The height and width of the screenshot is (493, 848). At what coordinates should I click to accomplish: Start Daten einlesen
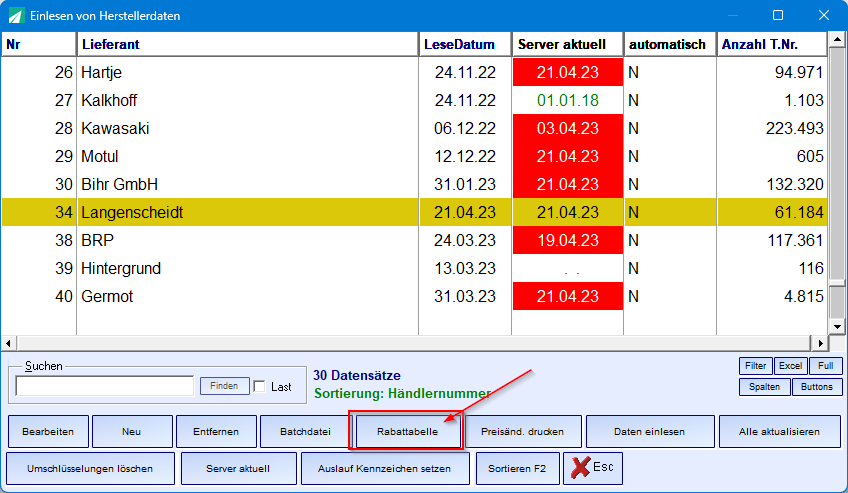coord(650,431)
